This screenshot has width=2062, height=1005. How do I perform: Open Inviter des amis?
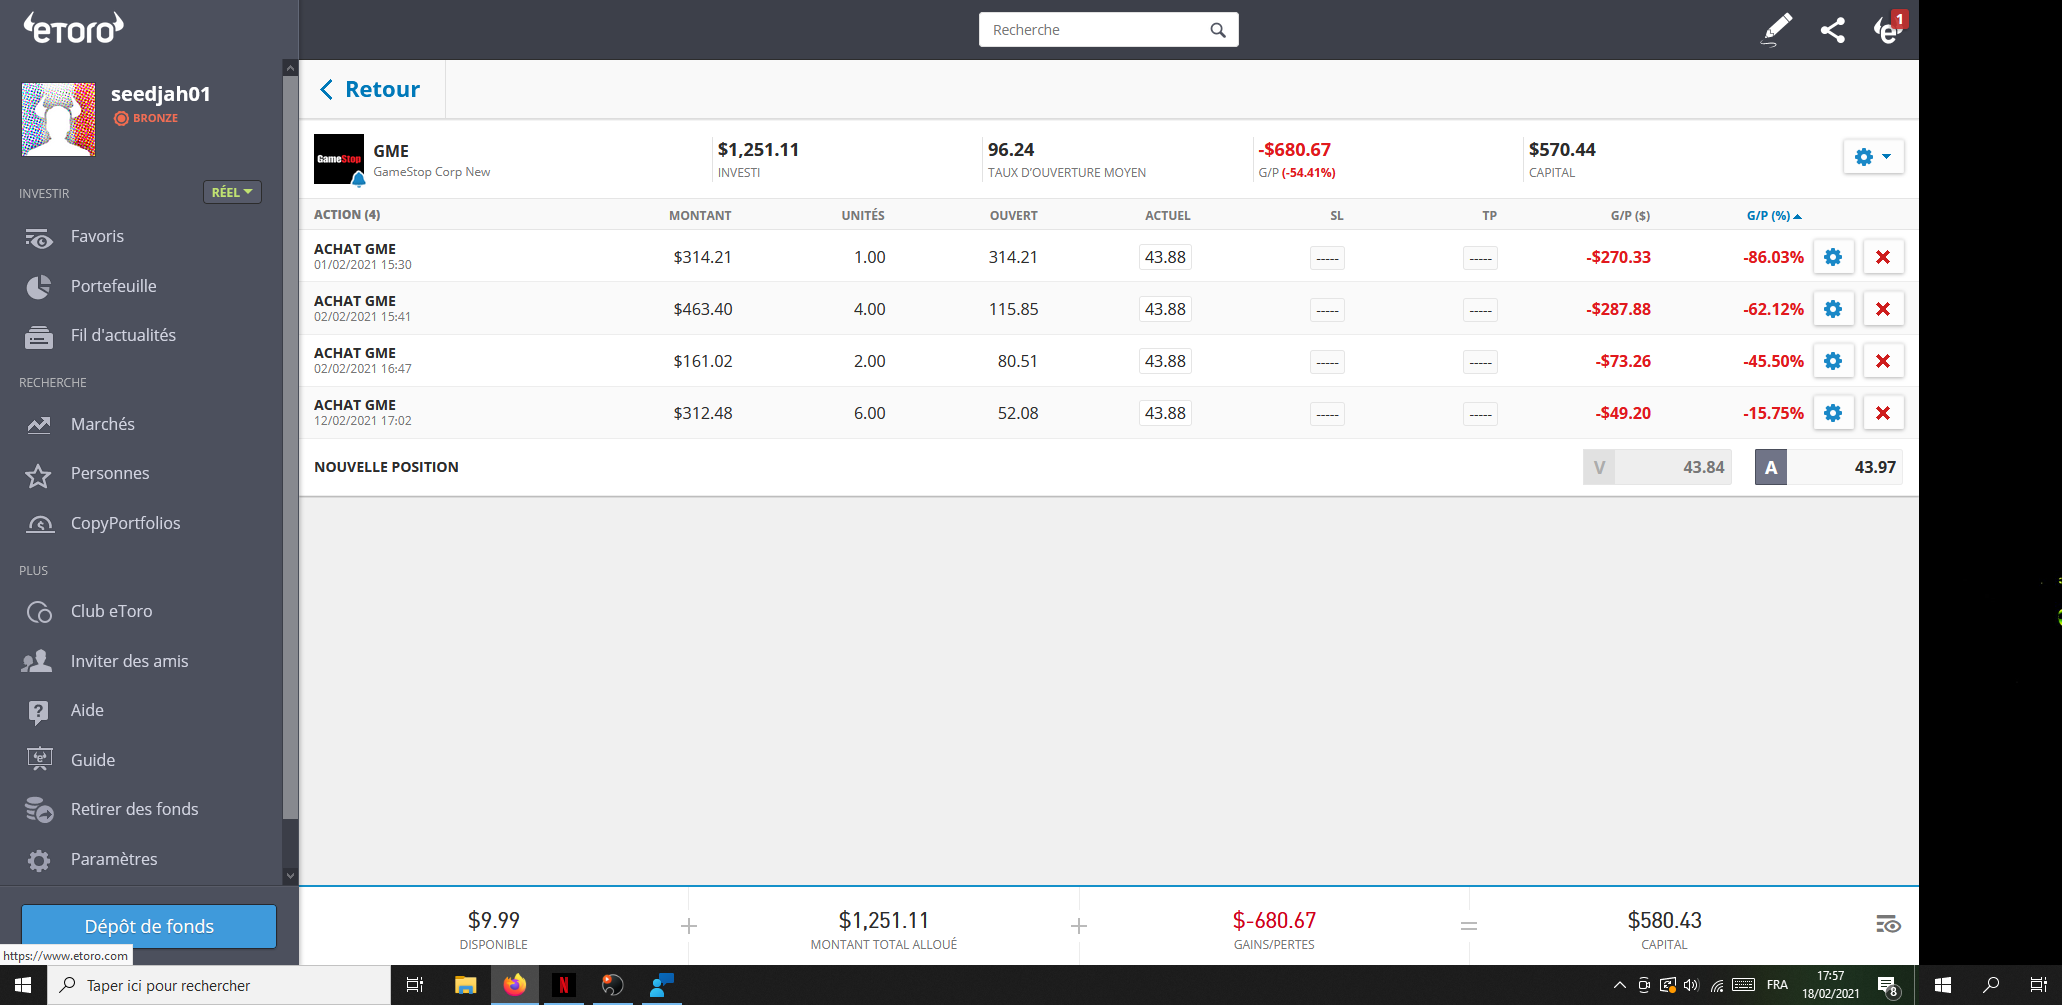coord(129,661)
